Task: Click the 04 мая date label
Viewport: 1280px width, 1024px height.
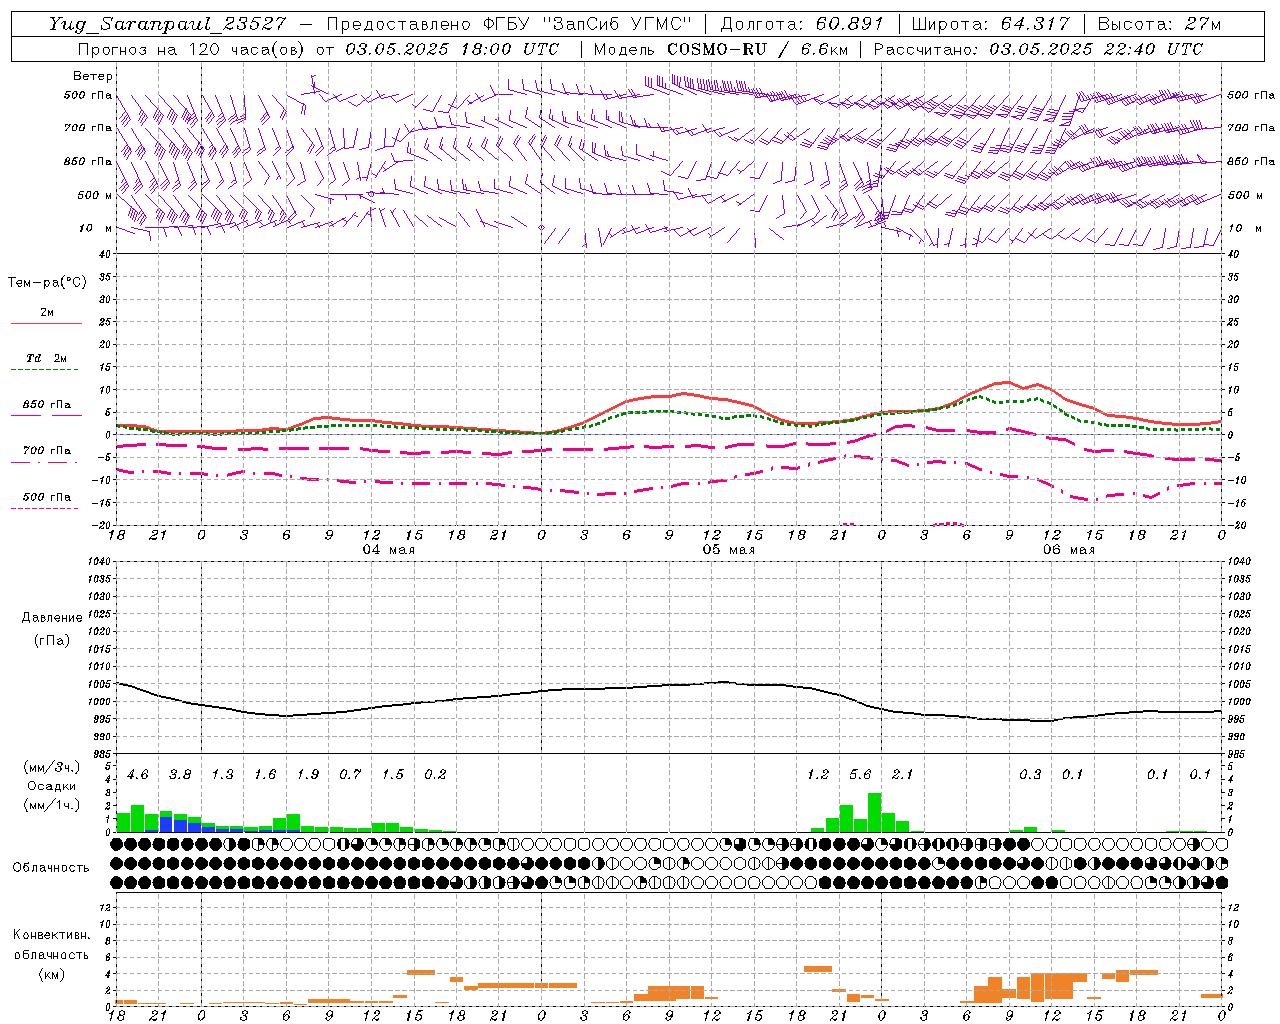Action: coord(388,549)
